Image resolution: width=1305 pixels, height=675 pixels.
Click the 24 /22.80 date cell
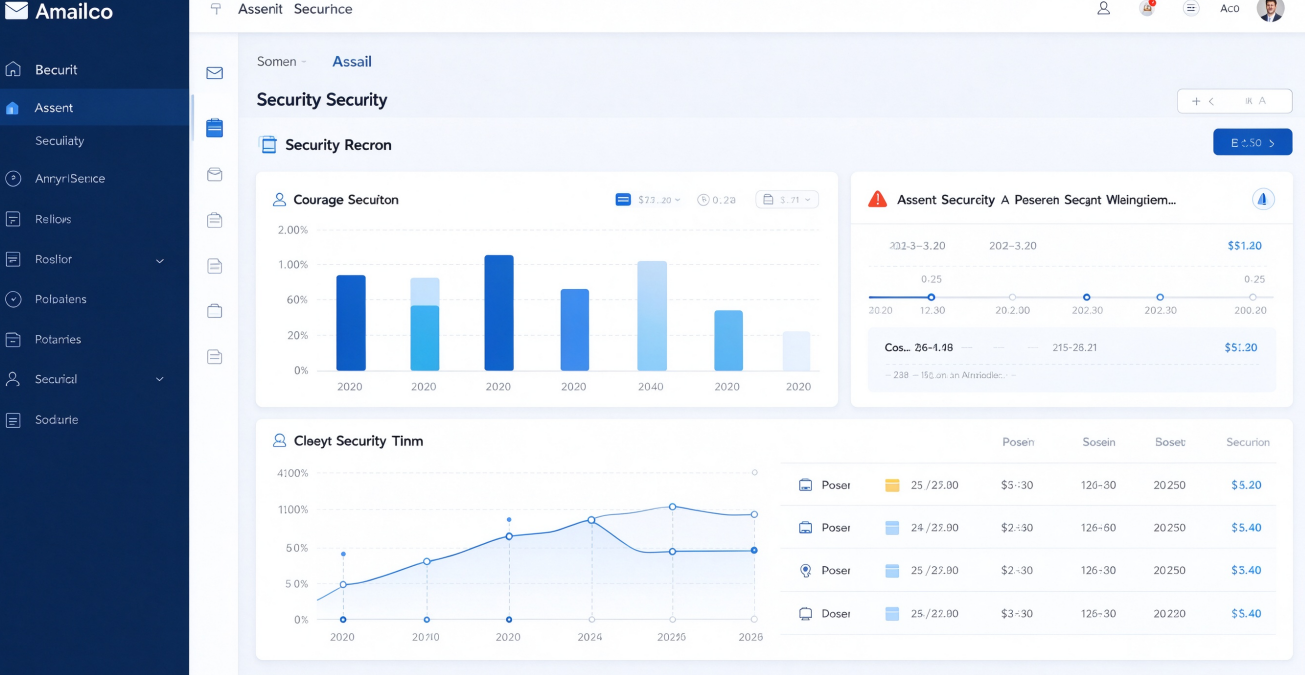pyautogui.click(x=935, y=528)
